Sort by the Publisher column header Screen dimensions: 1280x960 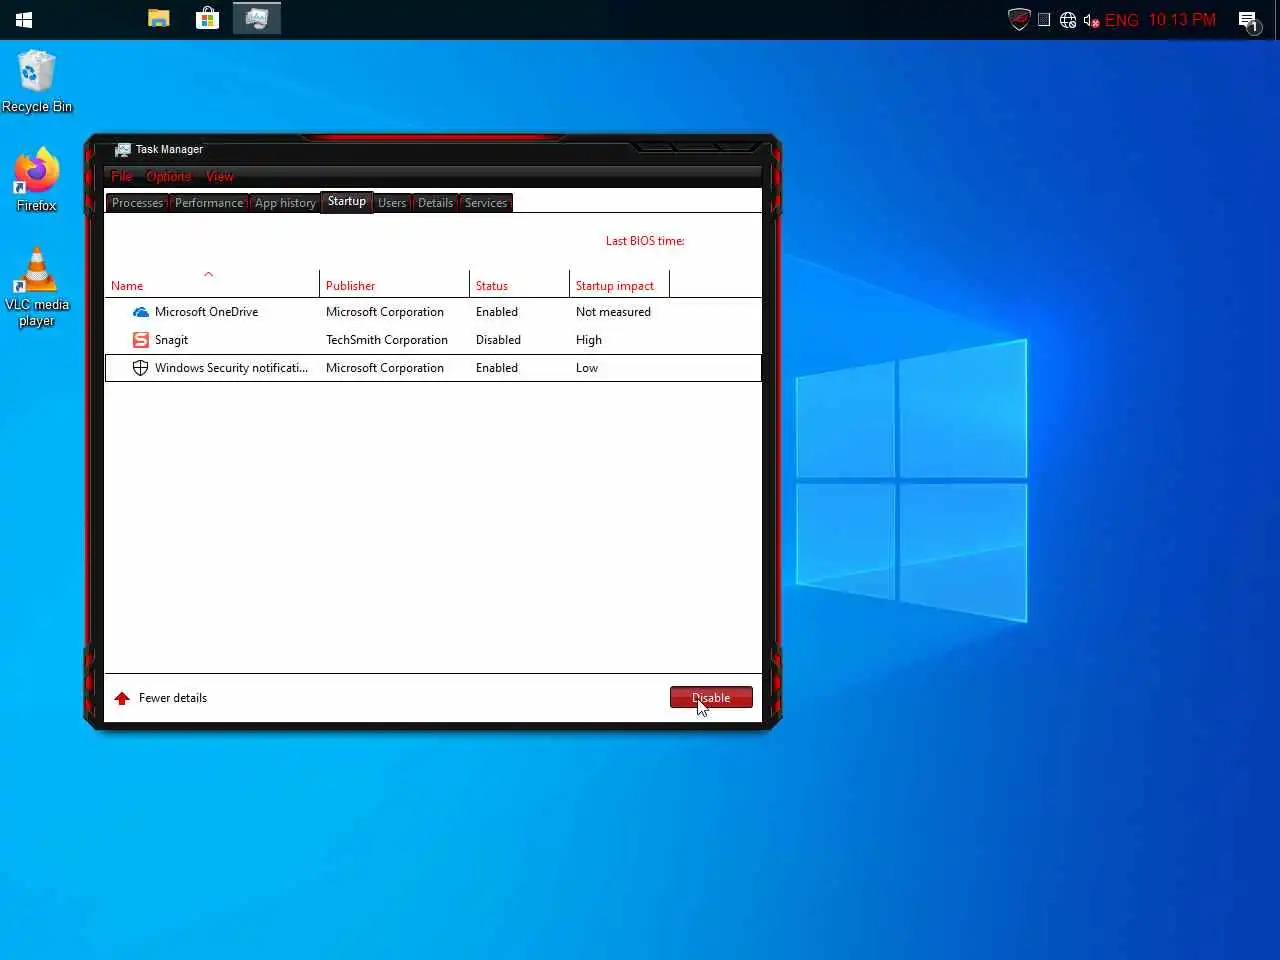click(395, 285)
